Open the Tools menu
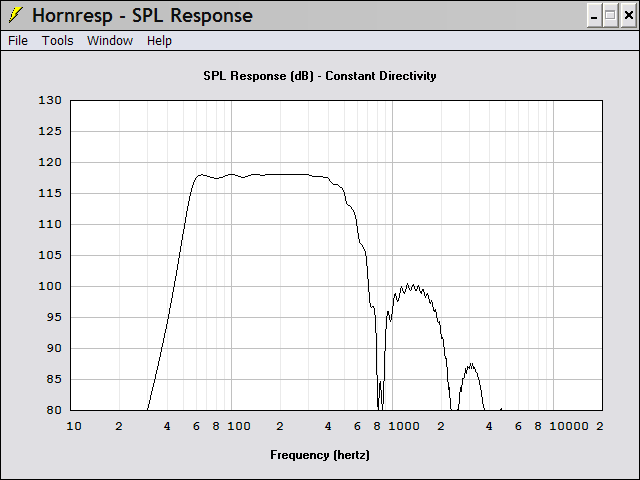The width and height of the screenshot is (640, 480). 58,40
